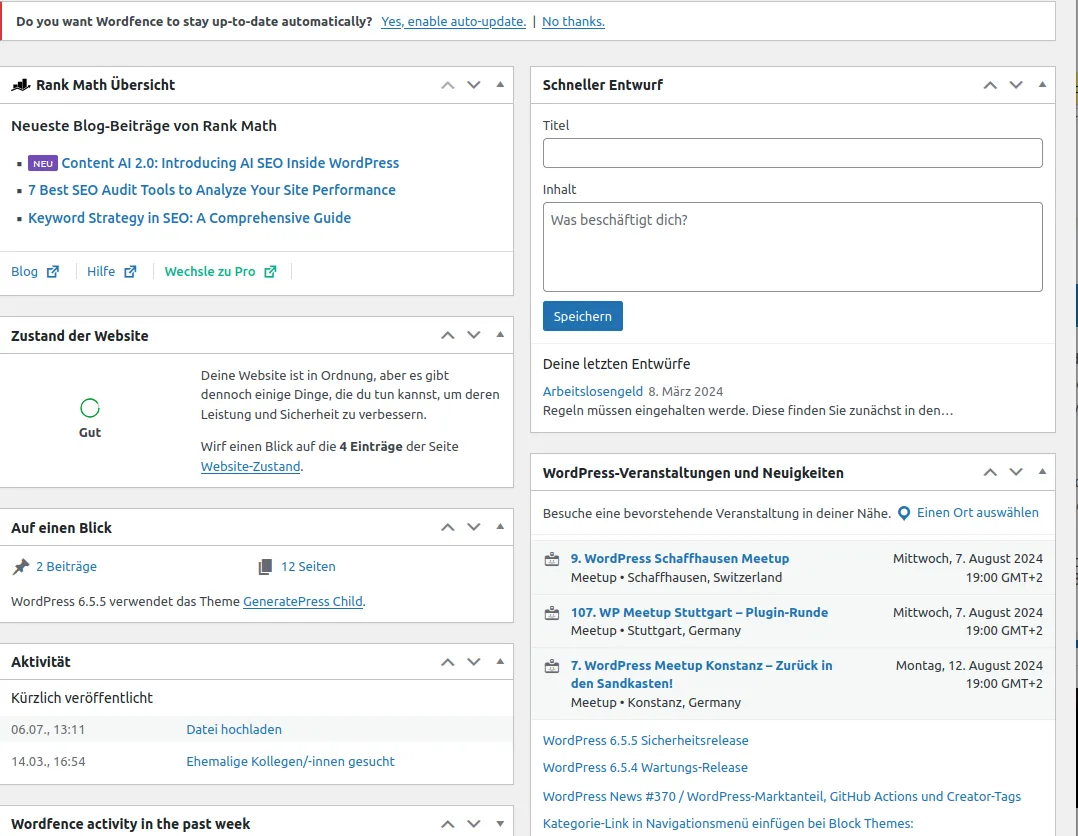The width and height of the screenshot is (1078, 836).
Task: Open 7 Best SEO Audit Tools post
Action: pos(212,190)
